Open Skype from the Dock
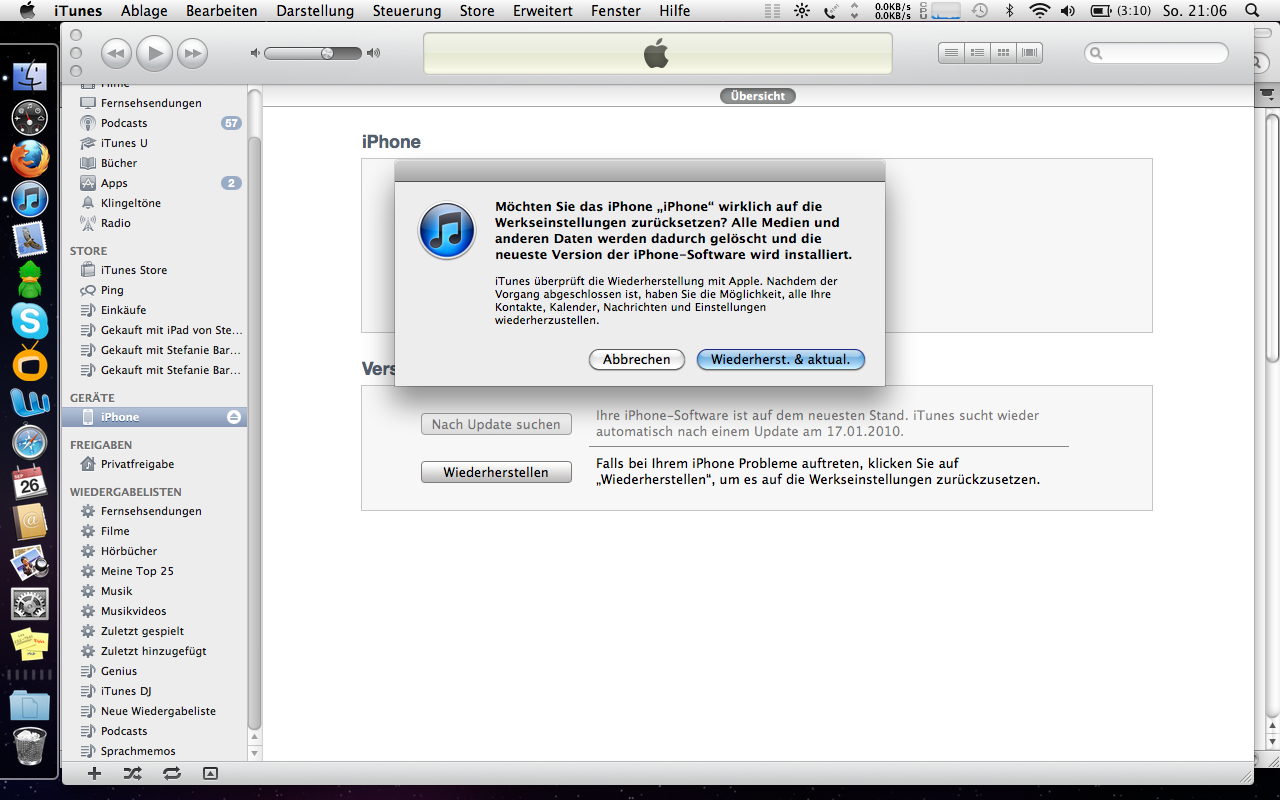This screenshot has height=800, width=1280. click(x=30, y=320)
